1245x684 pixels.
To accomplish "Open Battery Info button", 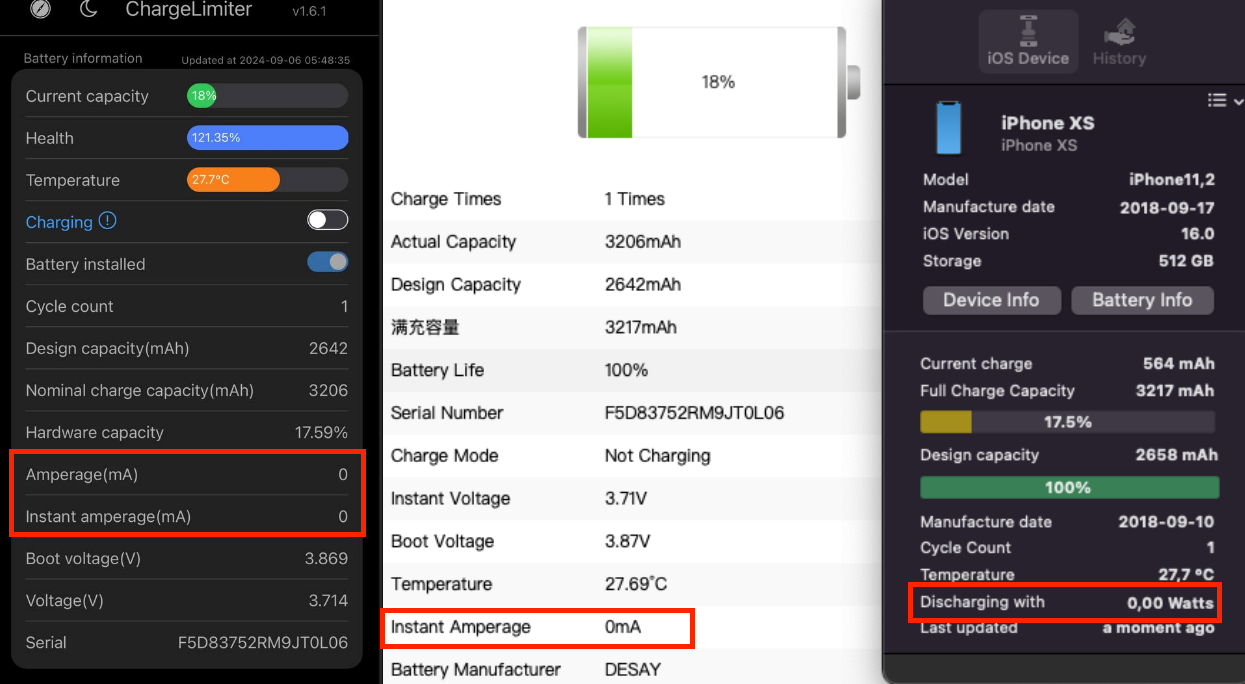I will 1142,300.
